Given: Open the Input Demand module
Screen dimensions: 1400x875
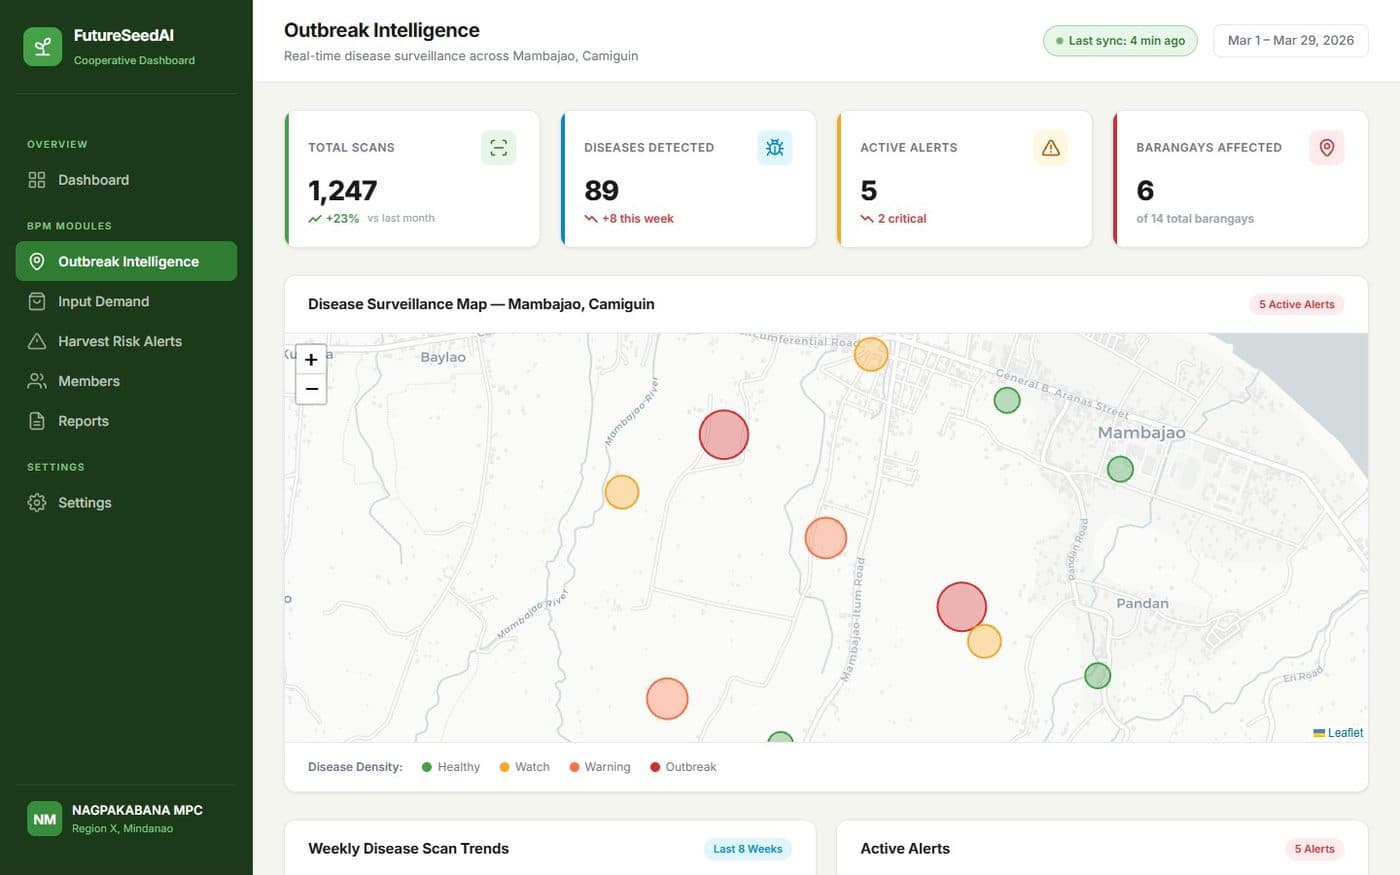Looking at the screenshot, I should (x=126, y=301).
